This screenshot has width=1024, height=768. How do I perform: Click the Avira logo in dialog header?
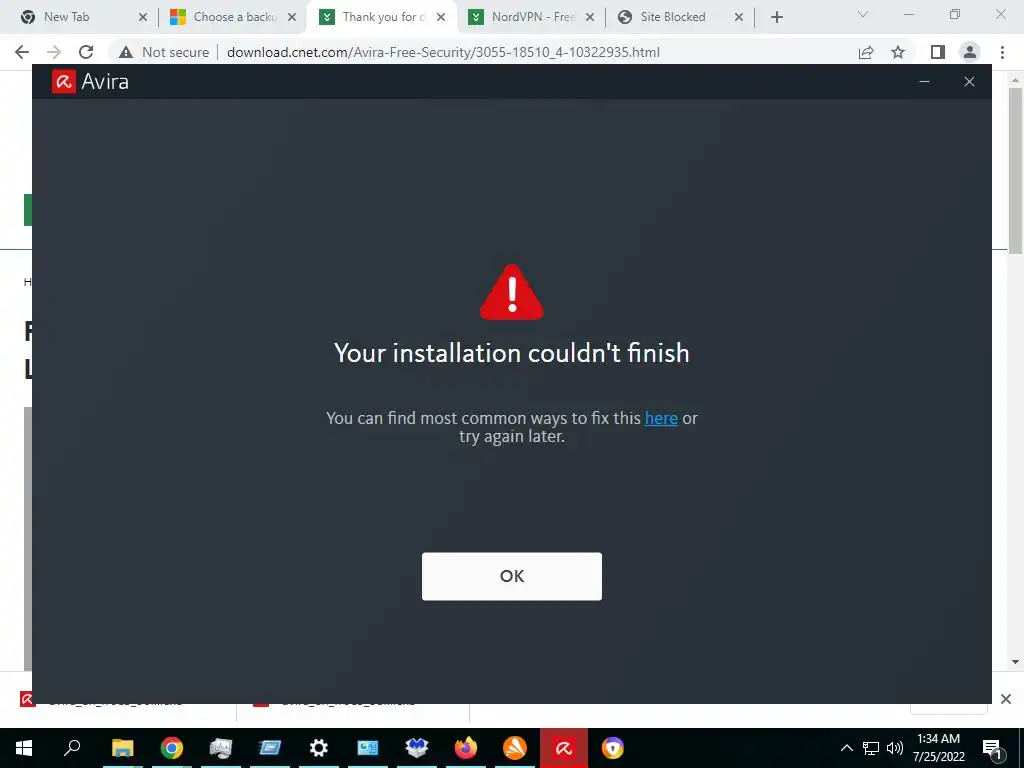coord(64,82)
